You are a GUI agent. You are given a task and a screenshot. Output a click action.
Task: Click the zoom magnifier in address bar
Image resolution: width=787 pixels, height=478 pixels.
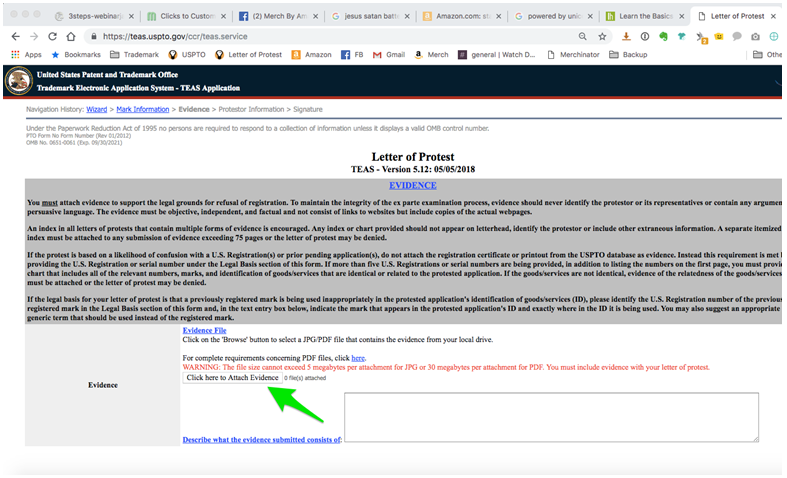(x=582, y=36)
